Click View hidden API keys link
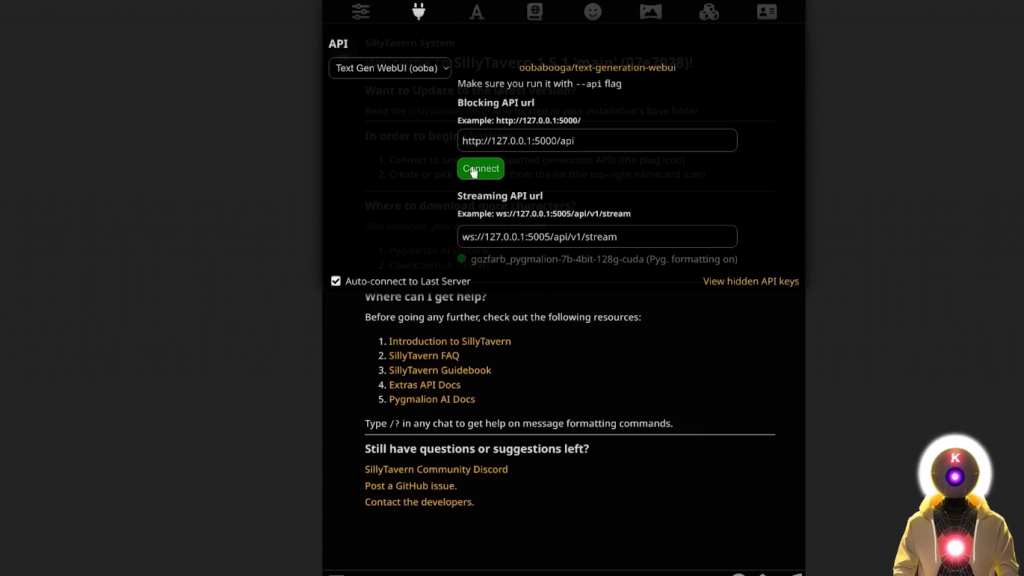1024x576 pixels. pyautogui.click(x=750, y=281)
